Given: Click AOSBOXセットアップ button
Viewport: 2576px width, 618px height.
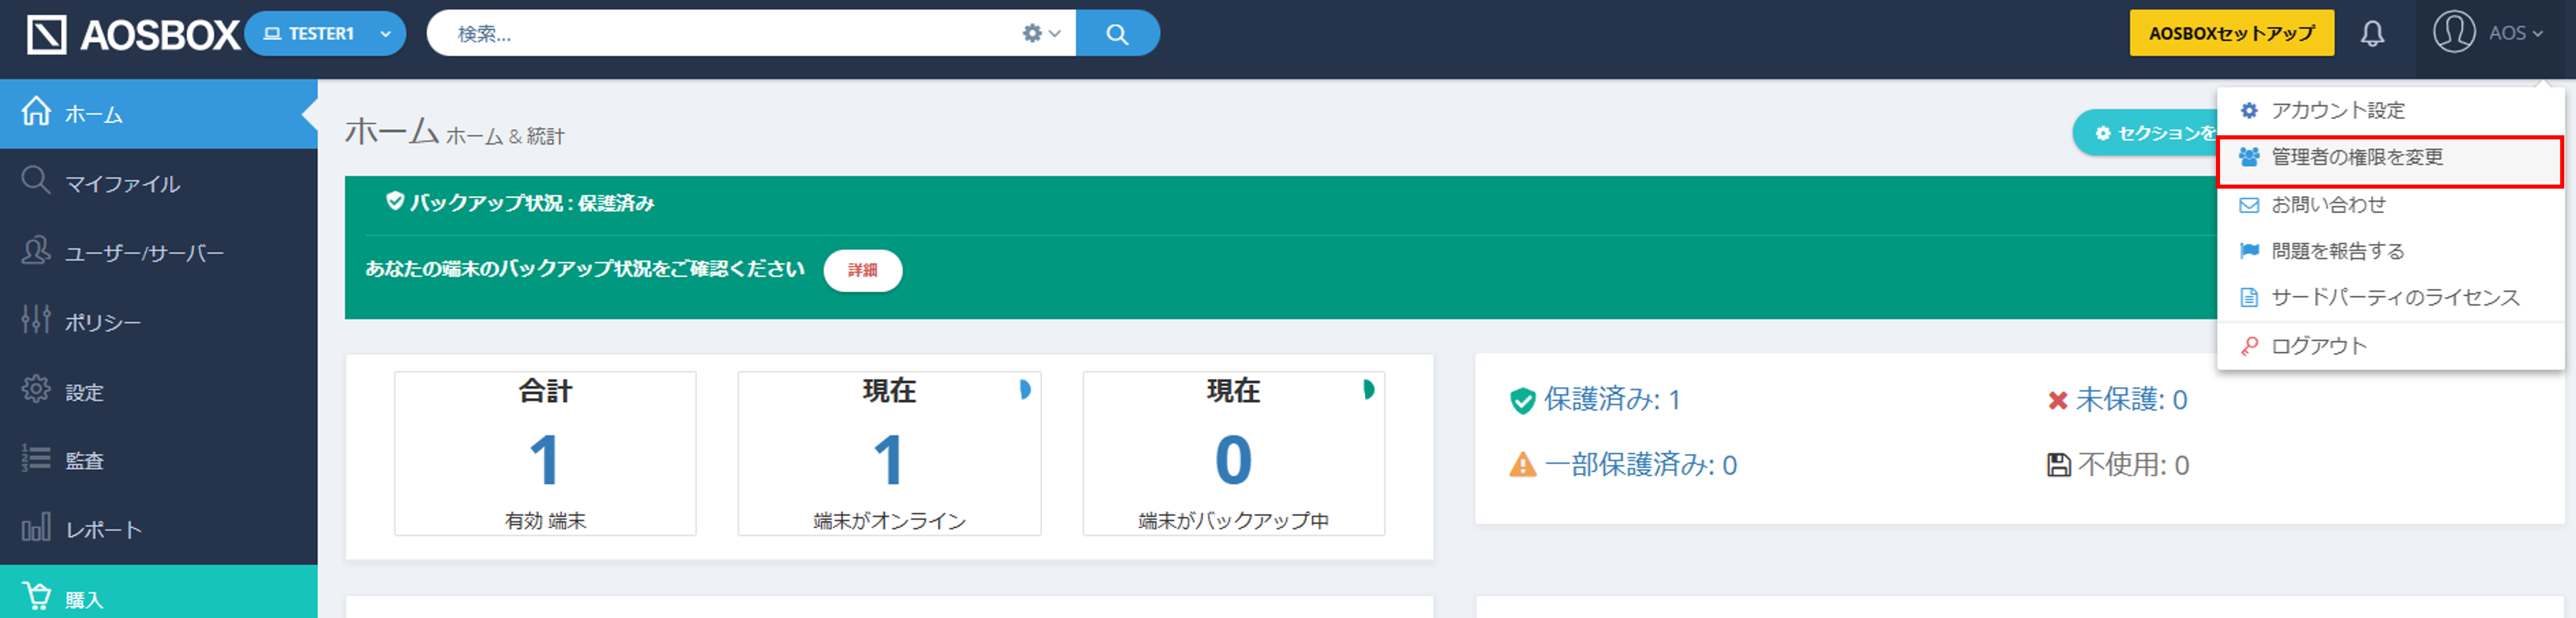Looking at the screenshot, I should 2231,34.
